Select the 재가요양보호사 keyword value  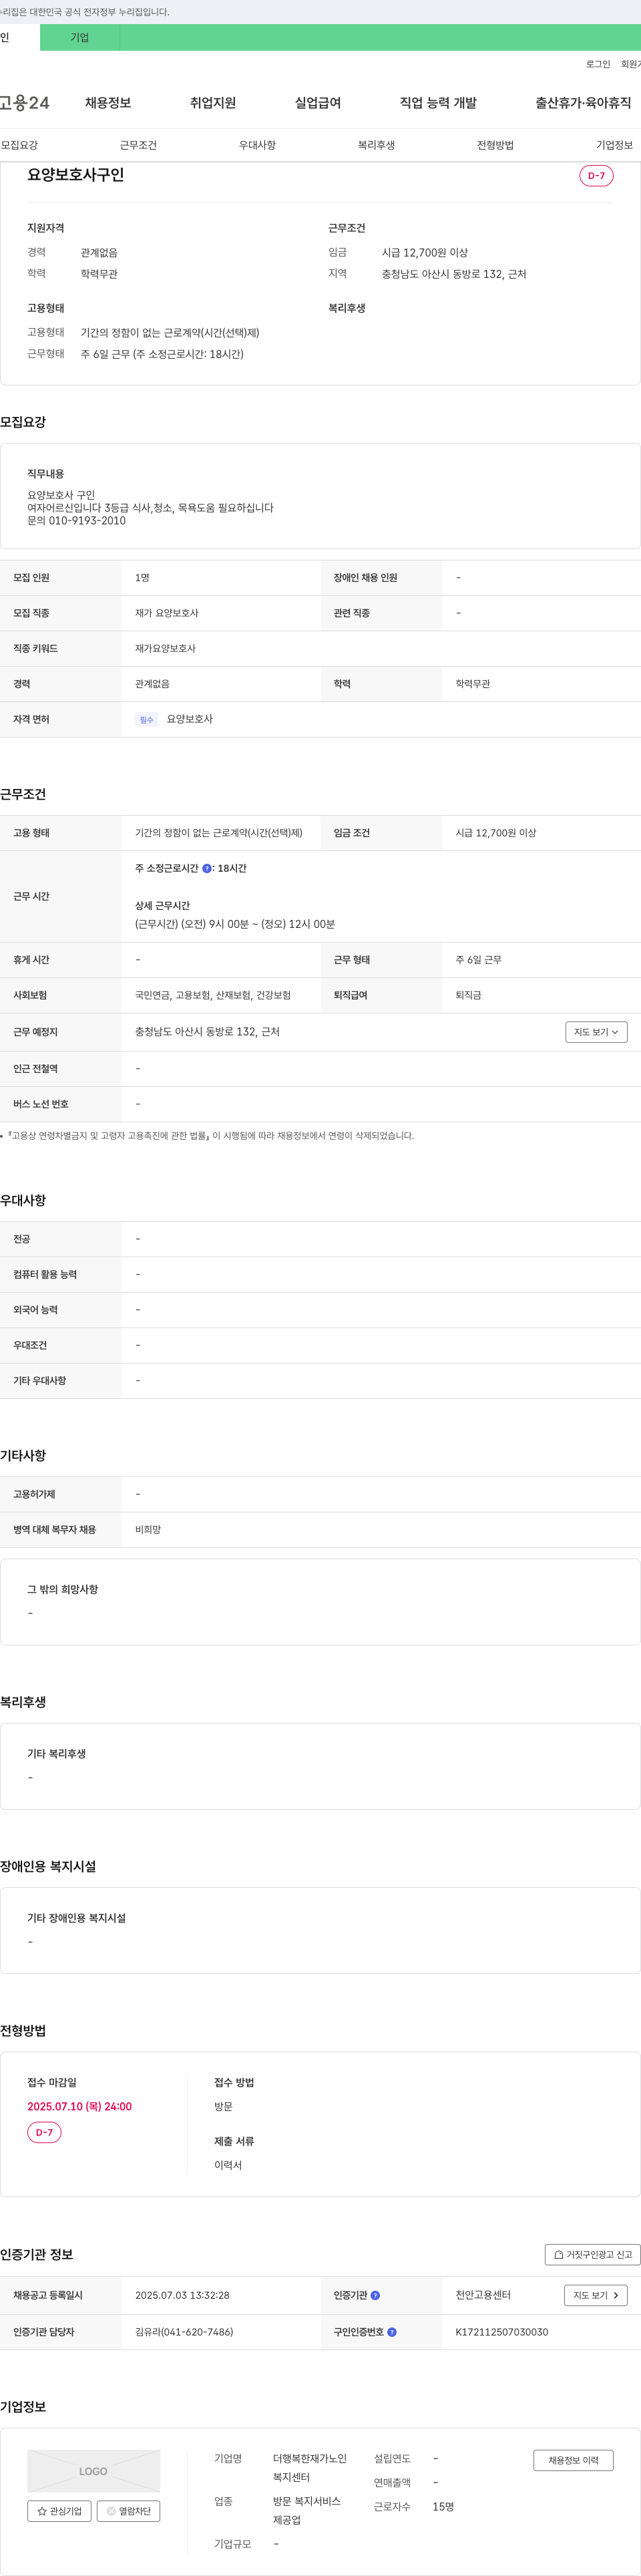[x=165, y=648]
